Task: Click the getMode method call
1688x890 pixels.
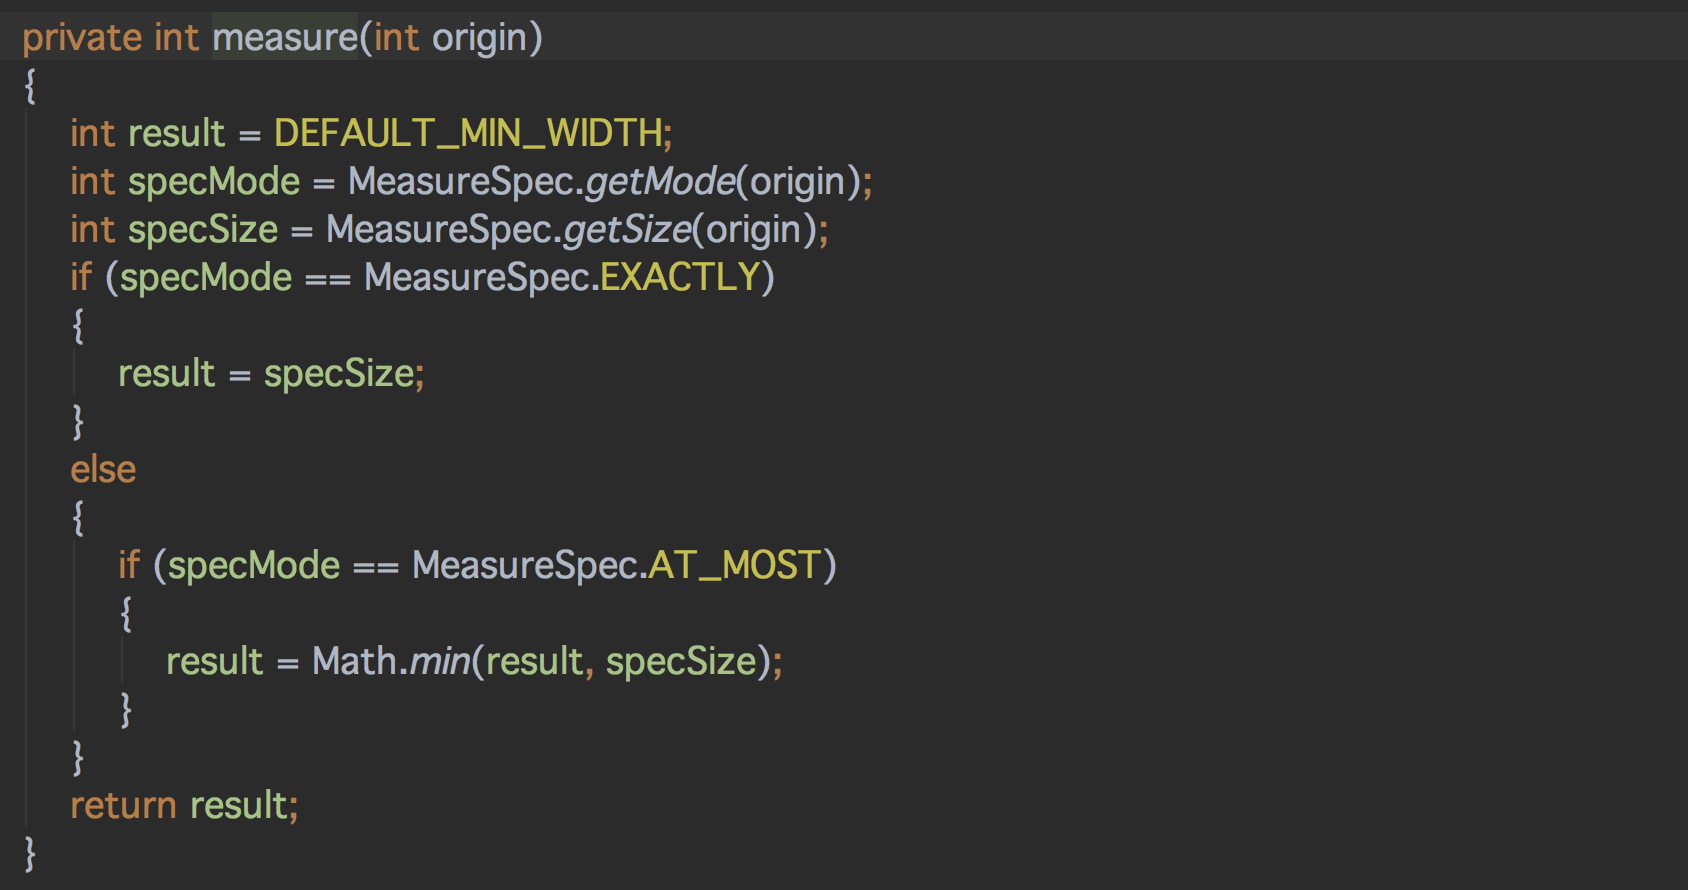Action: pyautogui.click(x=660, y=182)
